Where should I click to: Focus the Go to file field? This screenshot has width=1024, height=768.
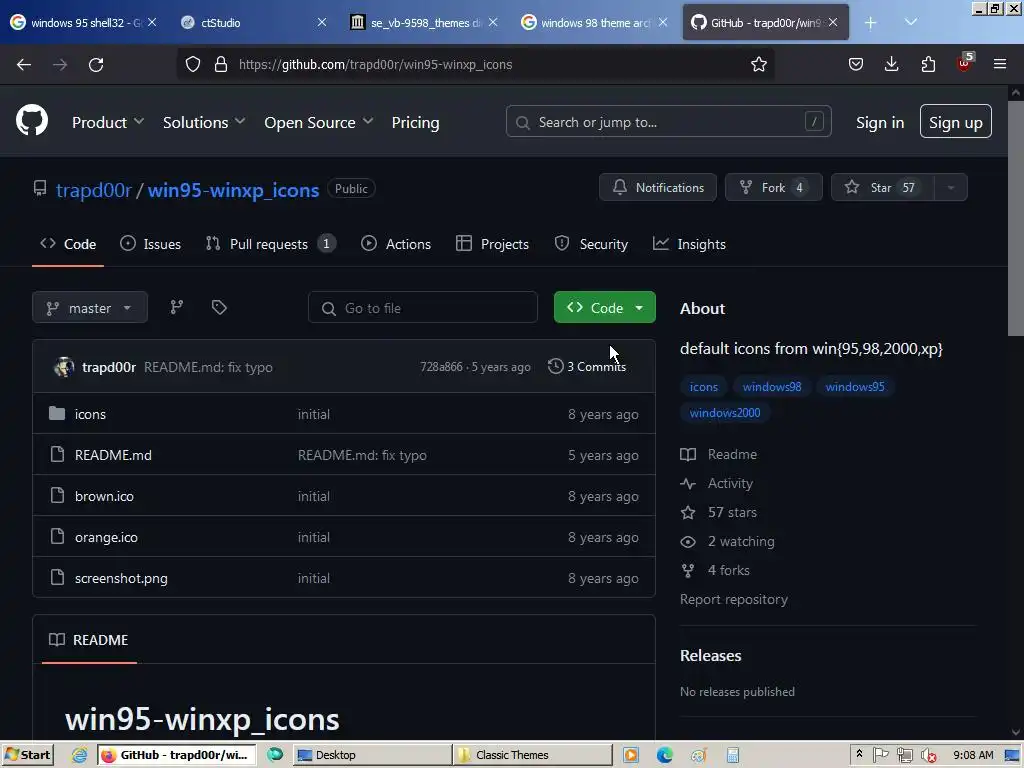coord(423,308)
